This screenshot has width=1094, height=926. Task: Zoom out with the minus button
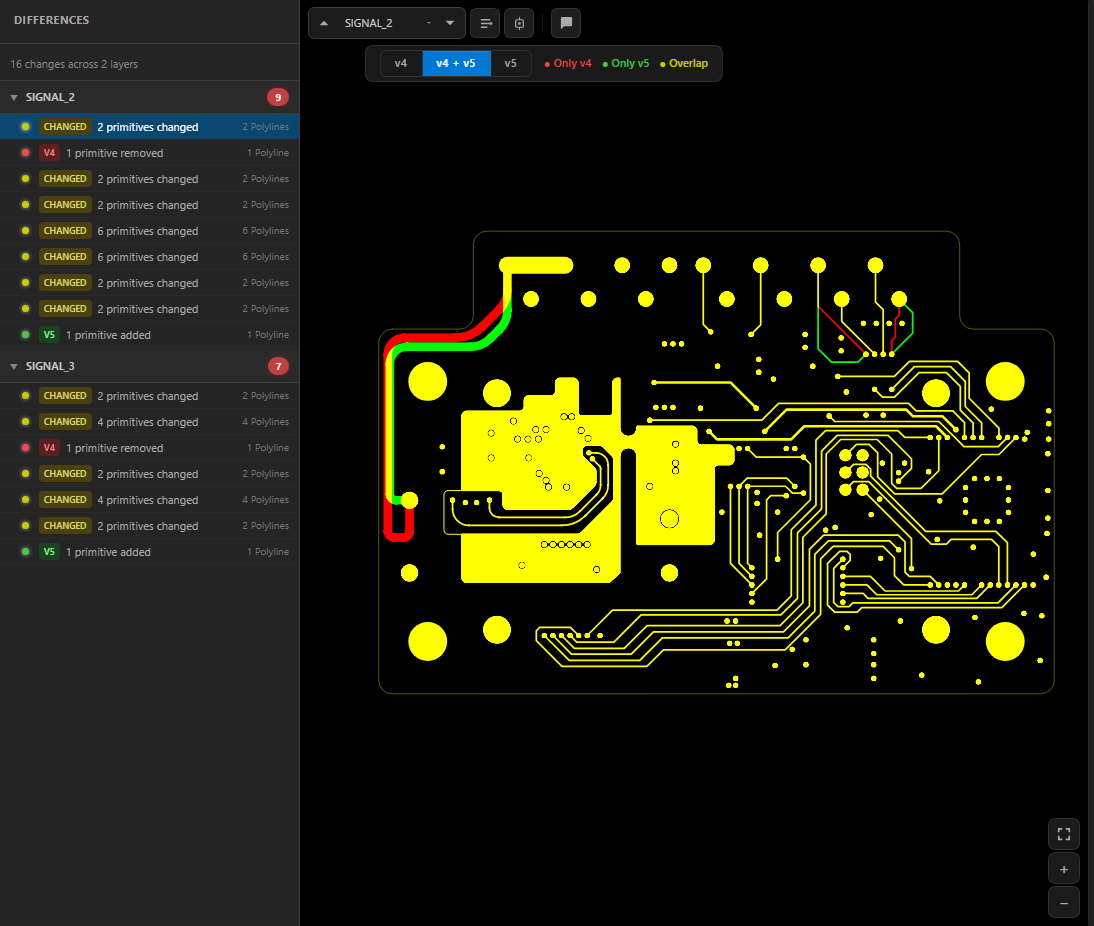click(x=1063, y=904)
